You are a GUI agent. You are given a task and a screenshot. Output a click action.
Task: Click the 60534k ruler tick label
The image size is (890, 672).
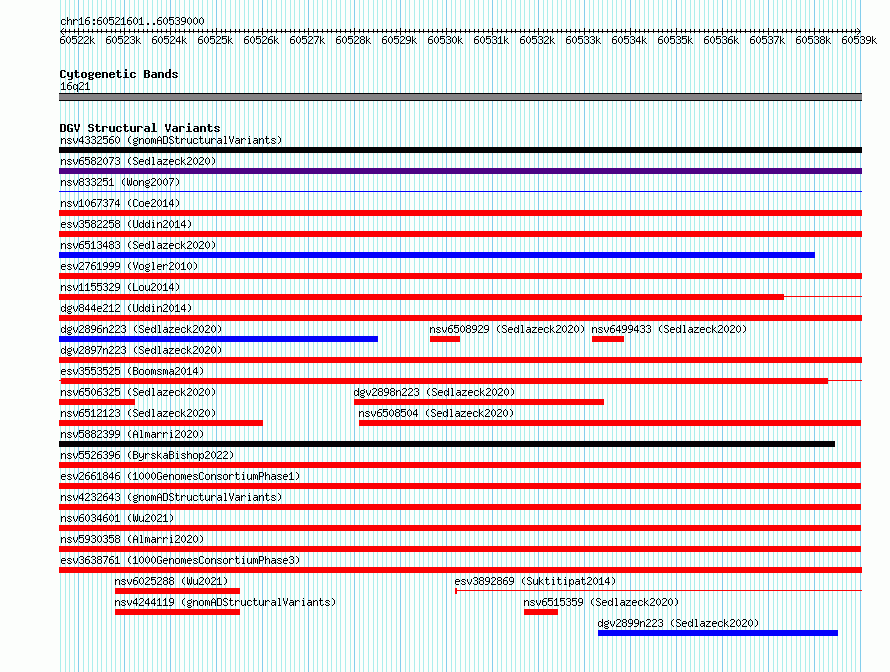point(629,40)
